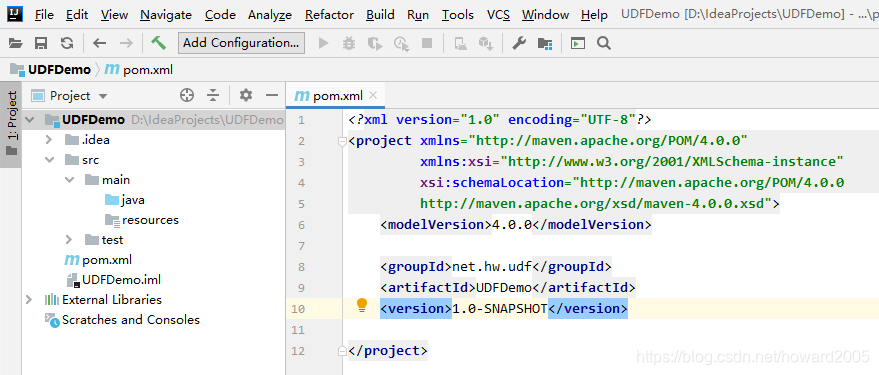Viewport: 879px width, 375px height.
Task: Click the Add Configuration button
Action: 241,43
